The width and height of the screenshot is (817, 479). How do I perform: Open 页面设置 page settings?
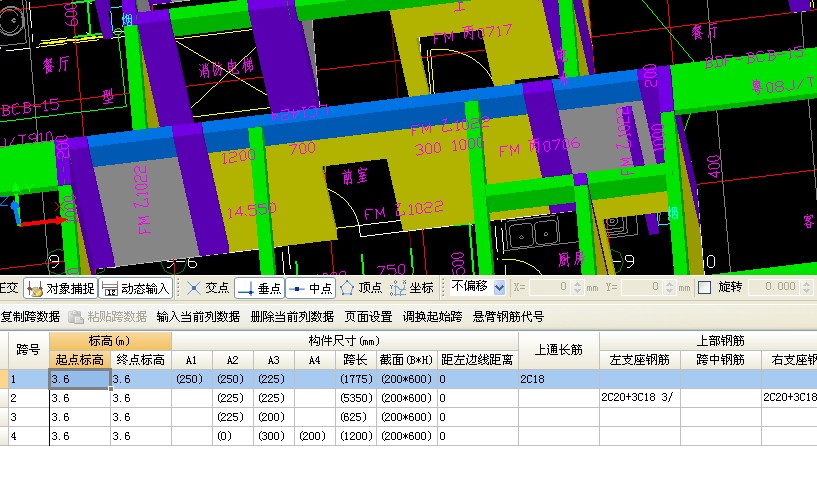click(x=368, y=316)
